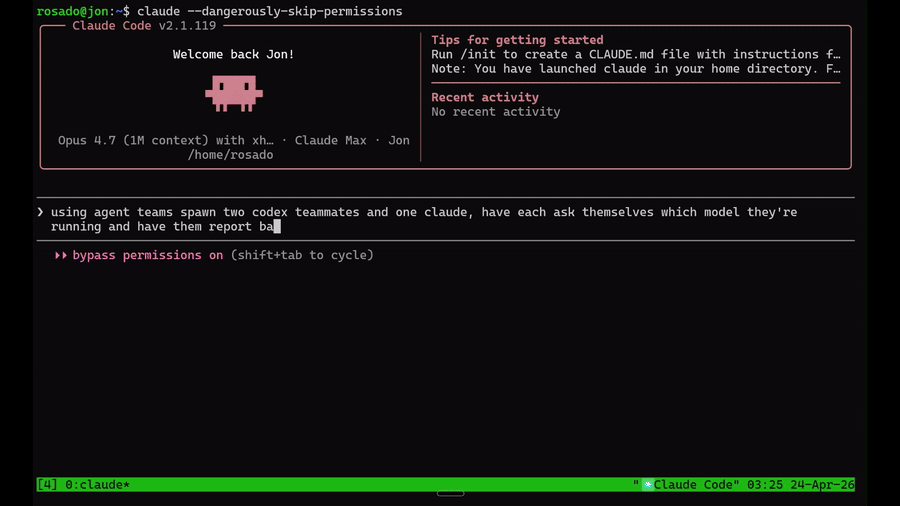This screenshot has width=900, height=506.
Task: Click the status bar clock "03:25"
Action: 765,485
